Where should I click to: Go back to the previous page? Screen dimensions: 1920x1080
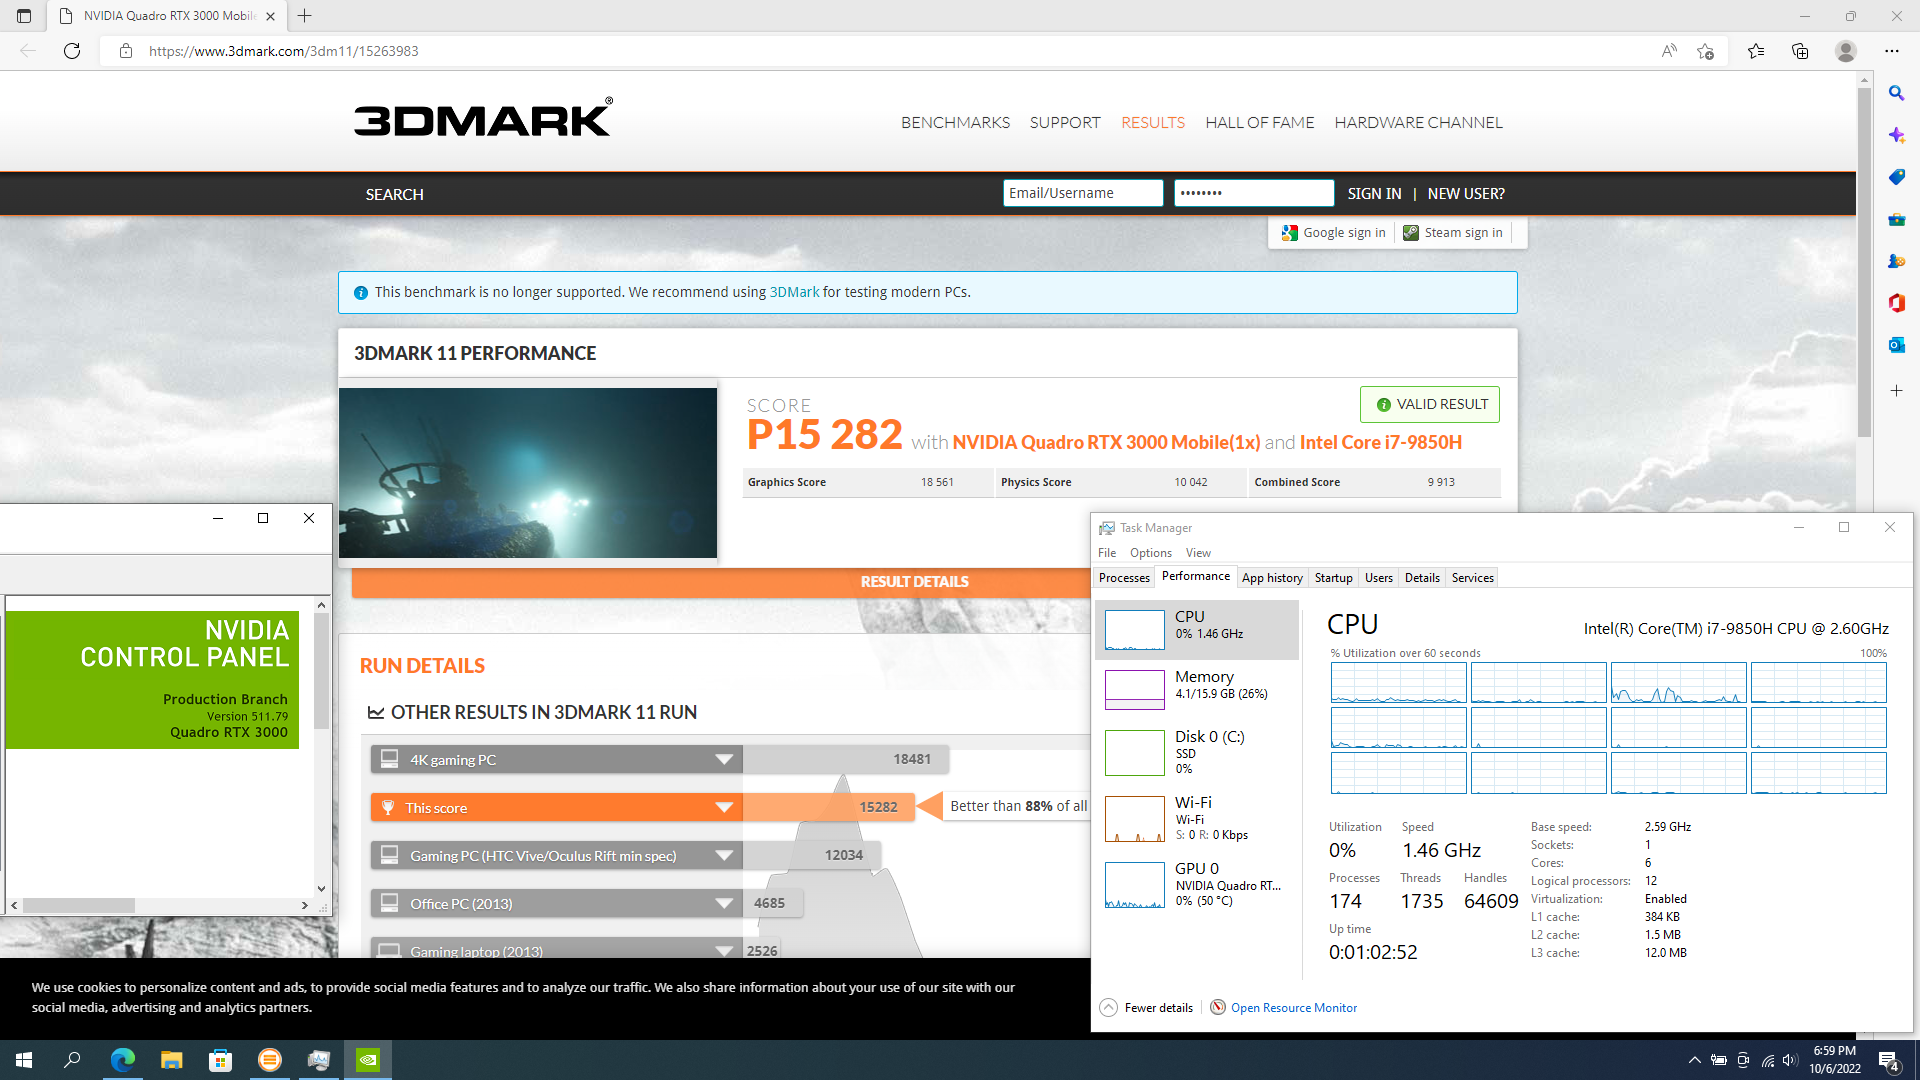point(28,51)
